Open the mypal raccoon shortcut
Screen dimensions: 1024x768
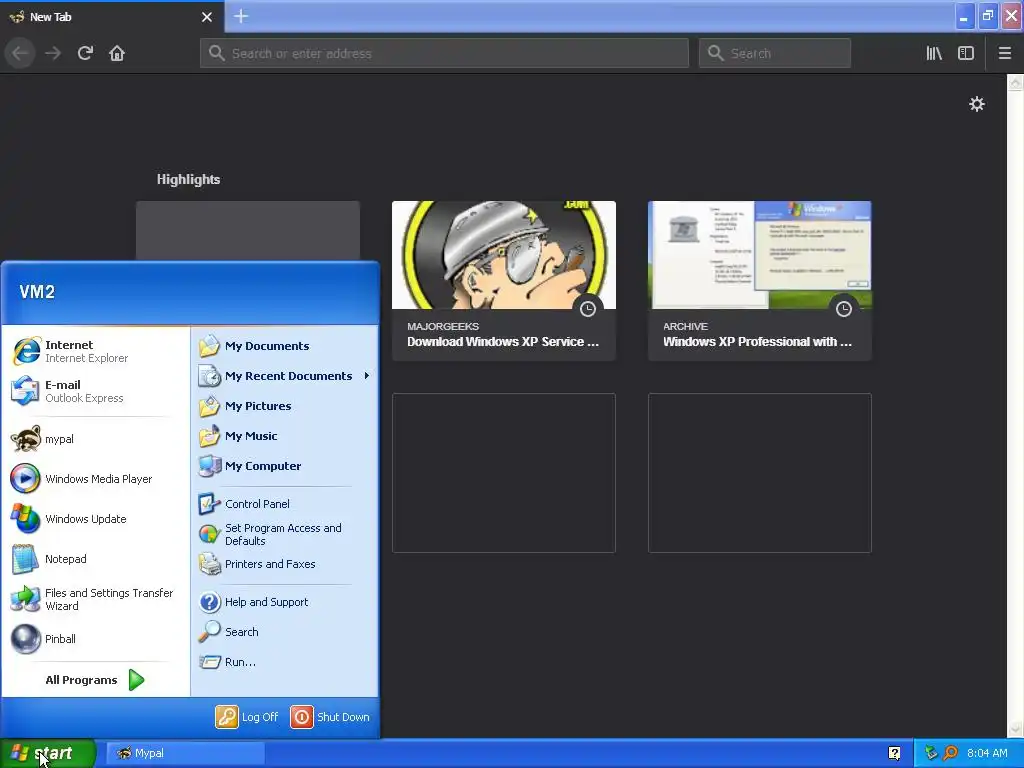(x=95, y=439)
